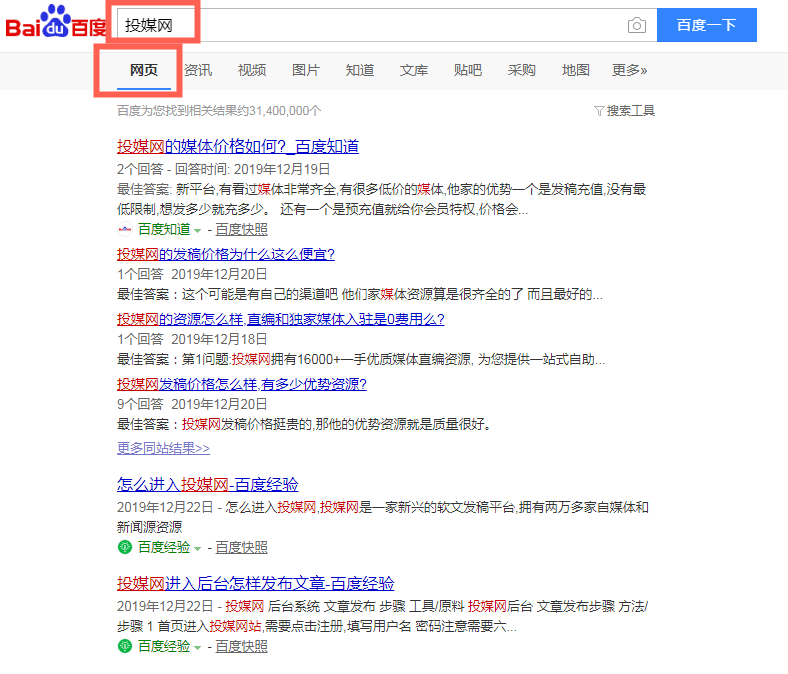Open result 投媒网的资源怎么样,直编和独家媒体入驻是0费用么?
Screen dimensions: 788x674
click(280, 319)
